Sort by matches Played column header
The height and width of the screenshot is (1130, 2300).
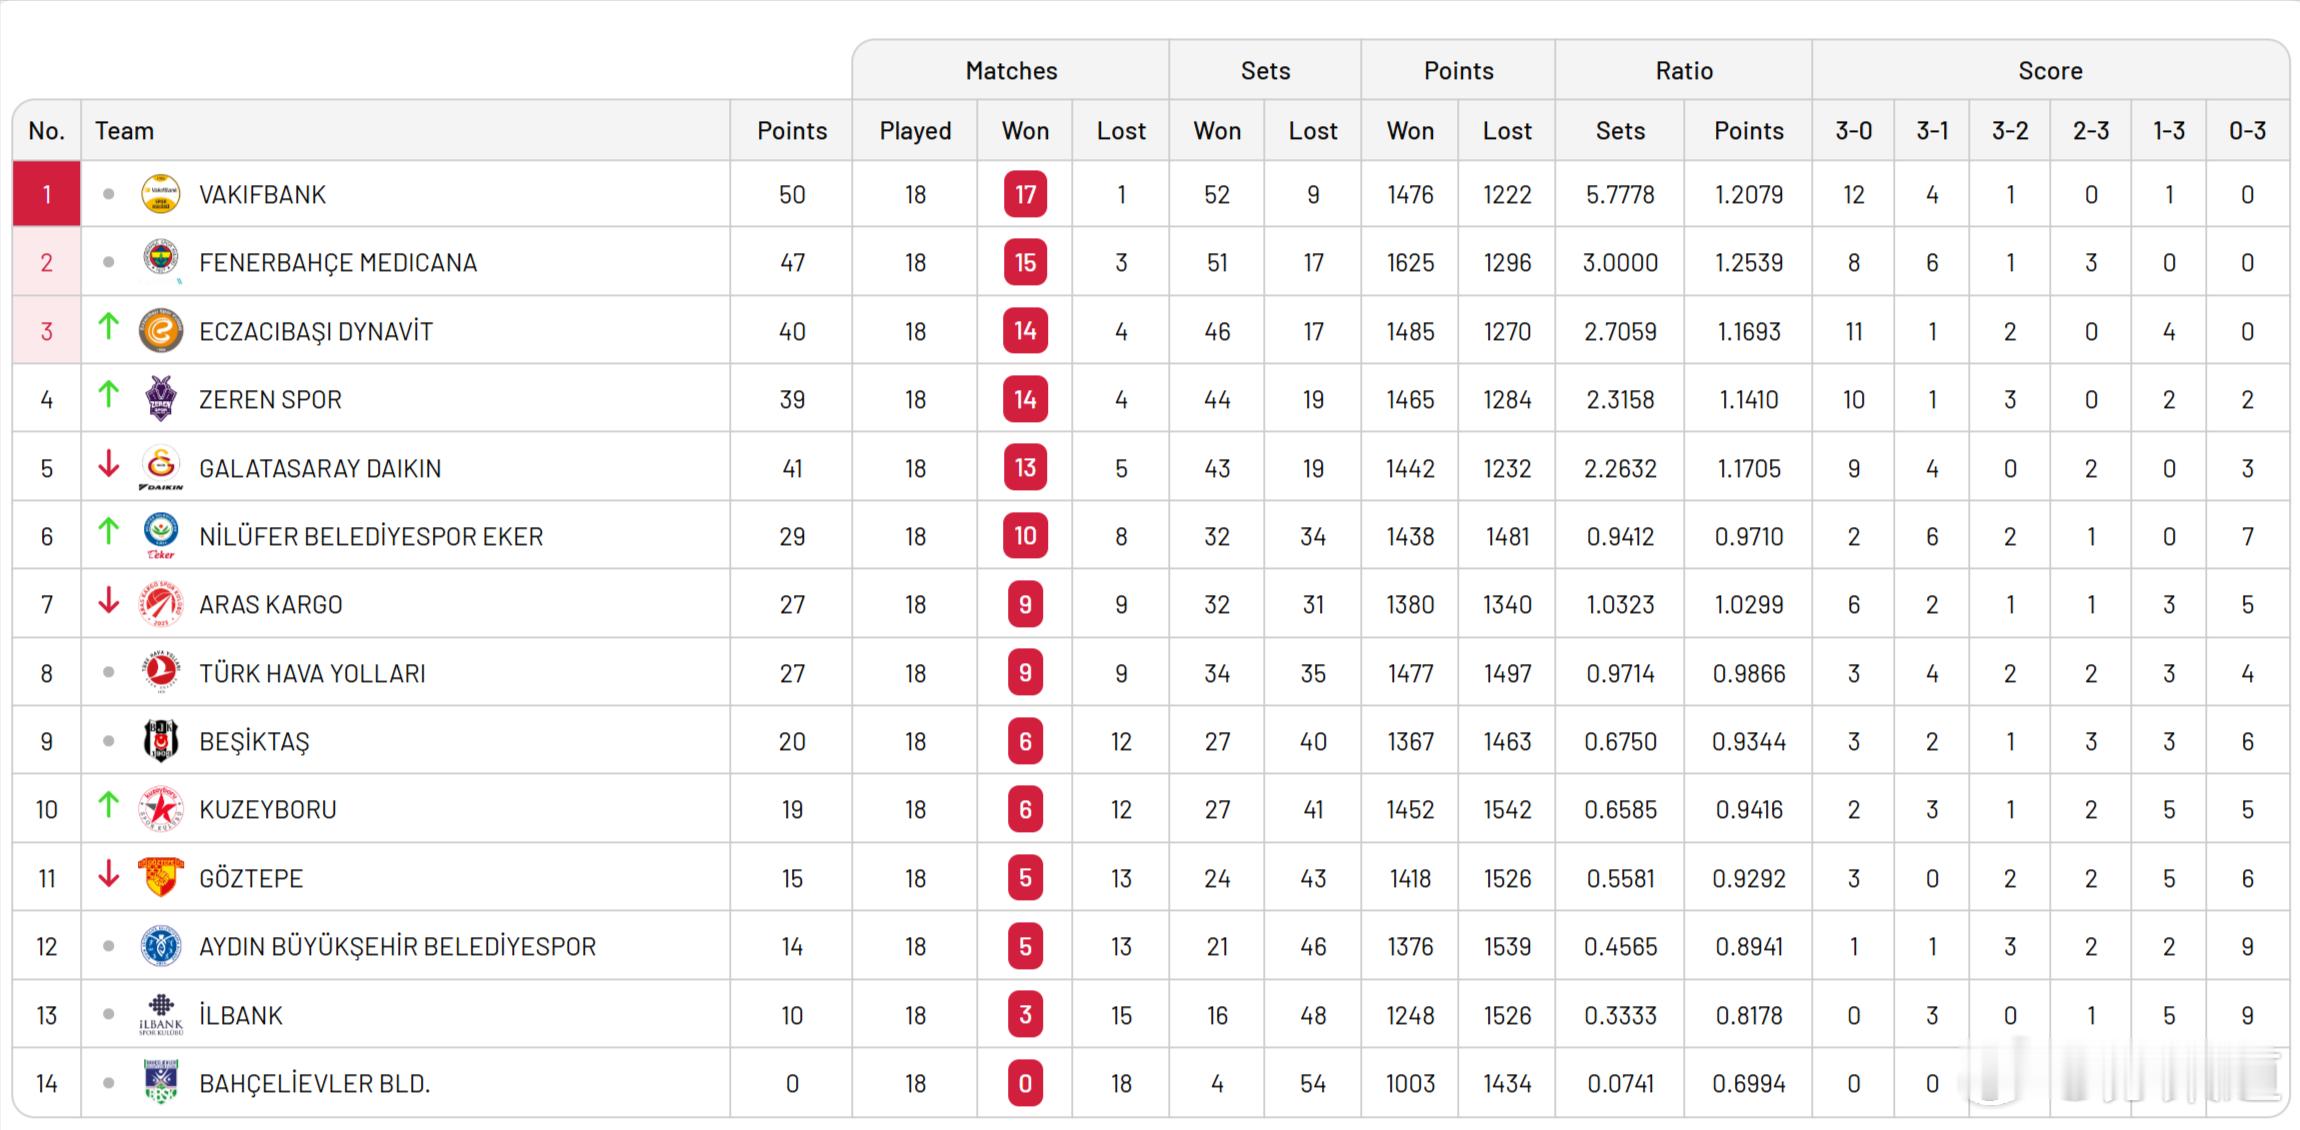pyautogui.click(x=914, y=131)
